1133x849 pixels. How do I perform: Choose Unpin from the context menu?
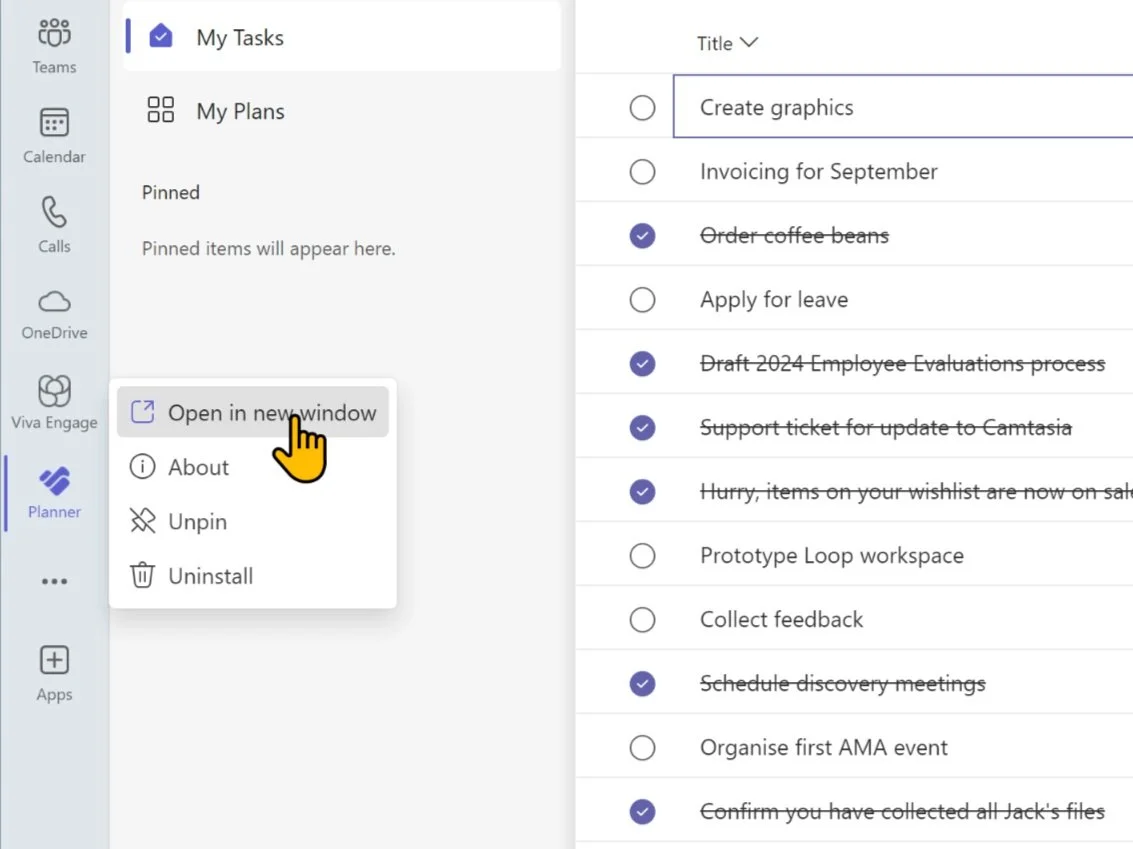(253, 521)
